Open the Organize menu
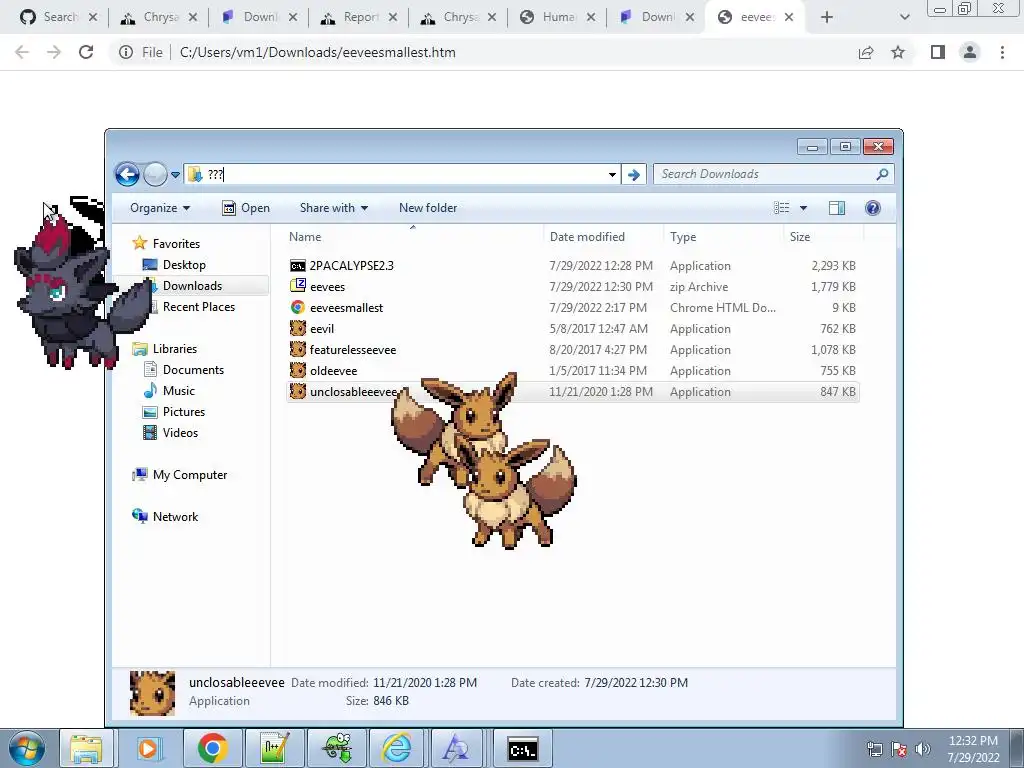The height and width of the screenshot is (768, 1024). coord(160,208)
